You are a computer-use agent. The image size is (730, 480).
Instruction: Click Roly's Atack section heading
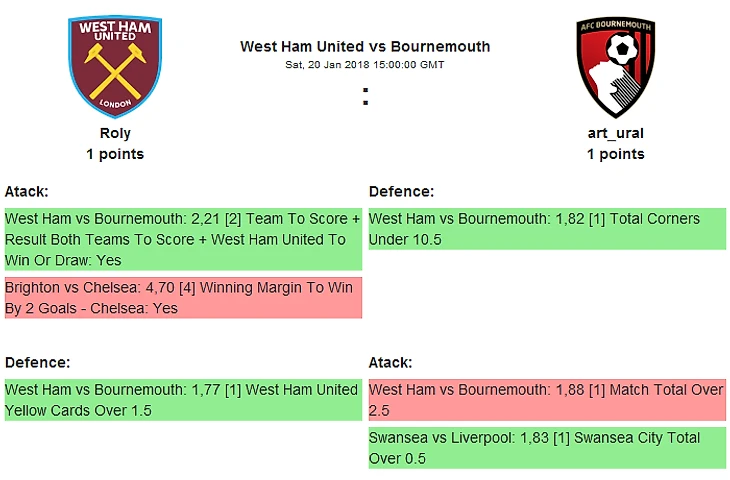pos(27,191)
